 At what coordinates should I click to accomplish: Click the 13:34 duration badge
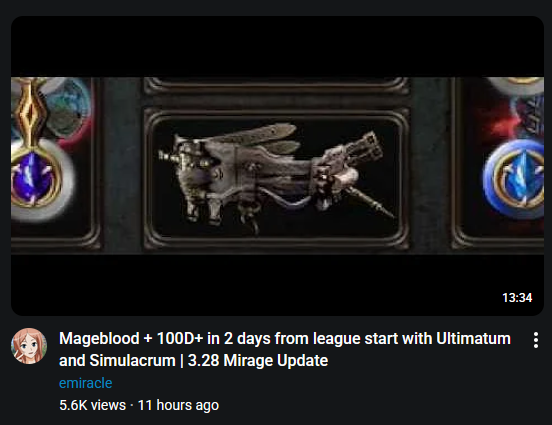(x=517, y=298)
